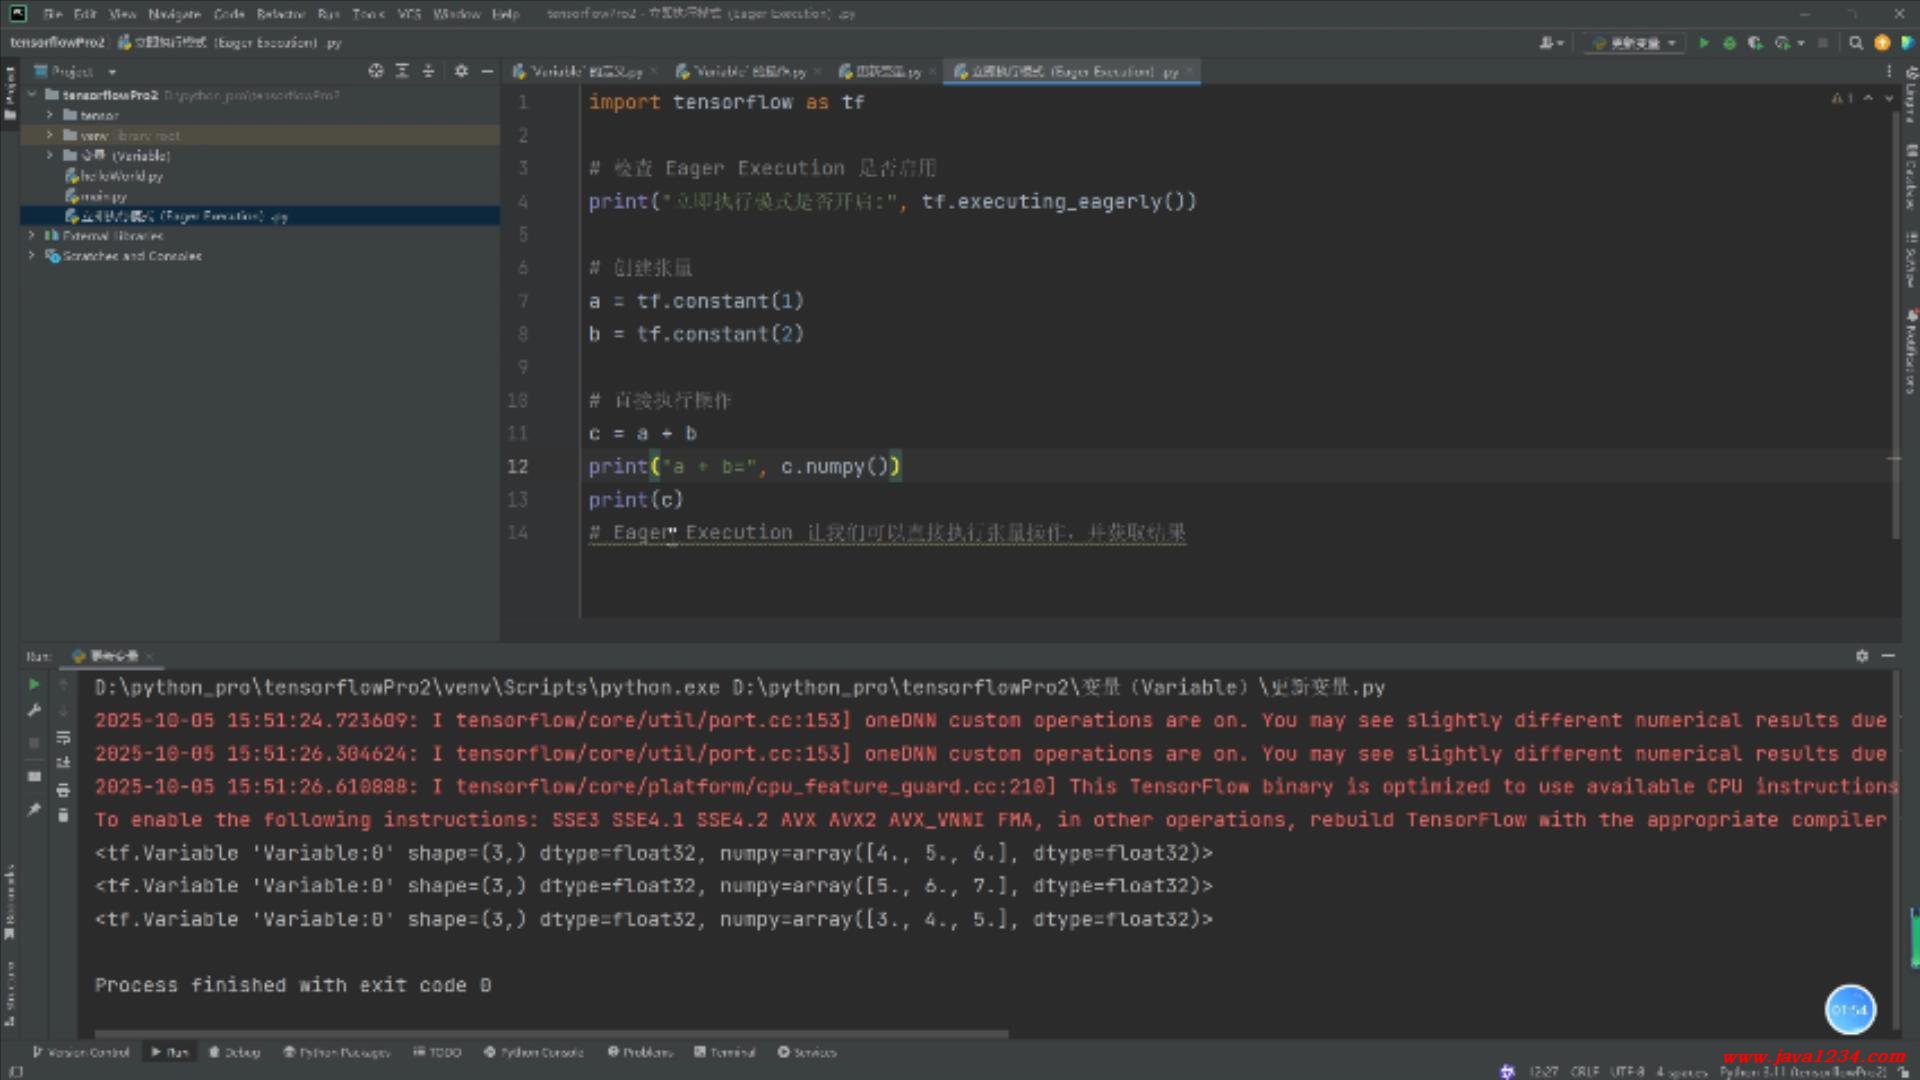Click the green Run button in top toolbar
Viewport: 1920px width, 1080px height.
(1704, 43)
